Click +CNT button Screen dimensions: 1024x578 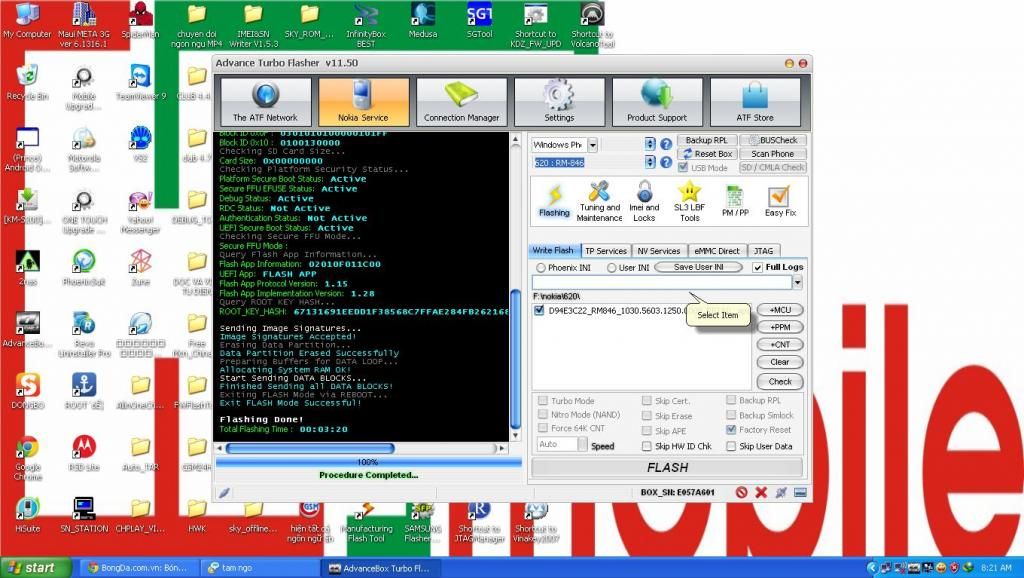(780, 344)
